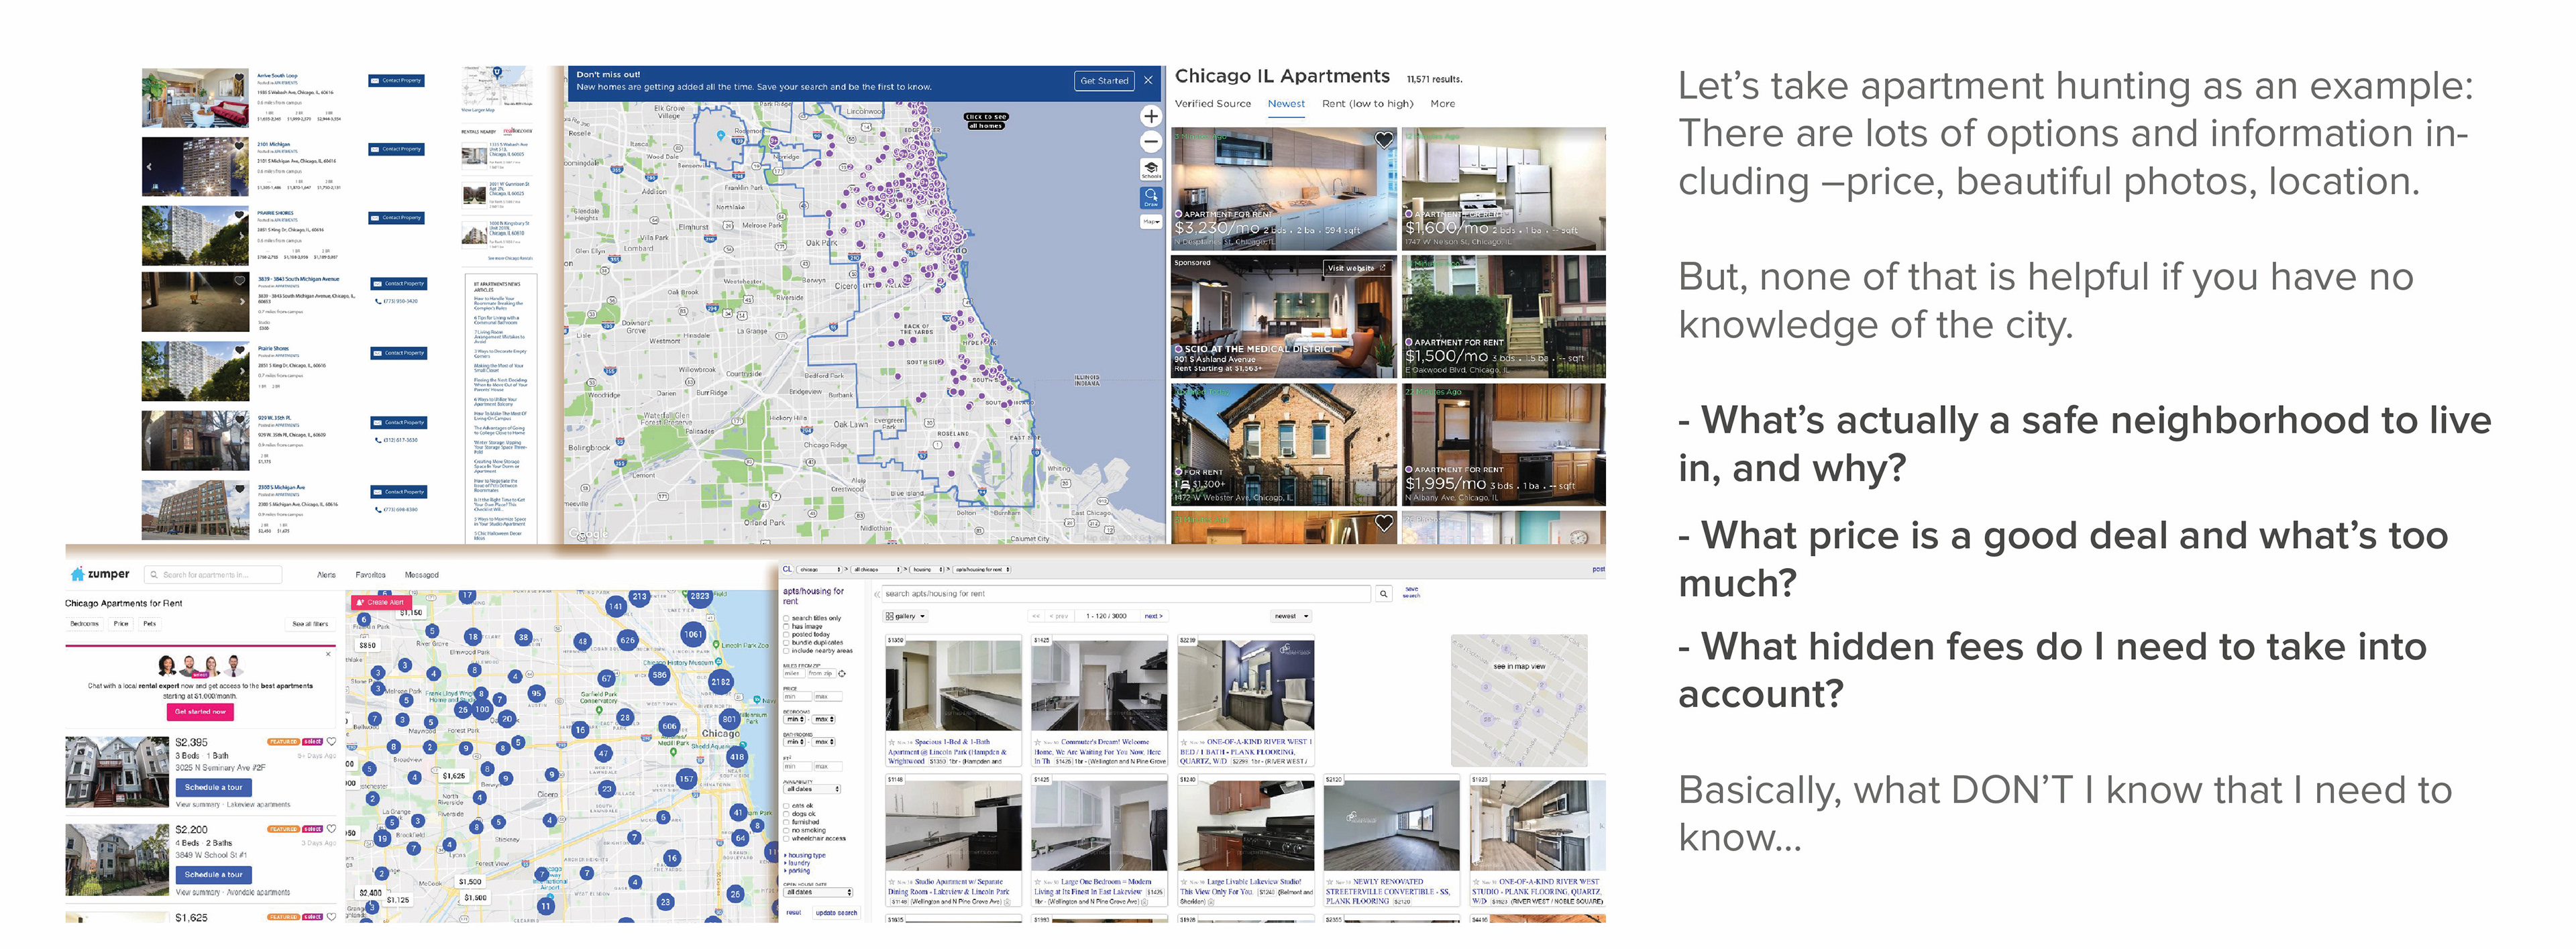Favorite the $1,625 Zumper listing heart
Image resolution: width=2576 pixels, height=949 pixels.
[x=332, y=917]
